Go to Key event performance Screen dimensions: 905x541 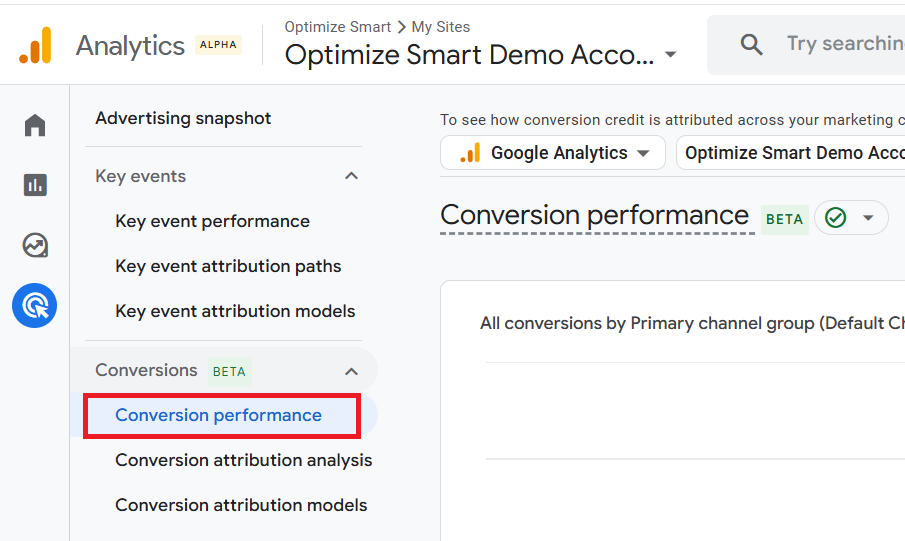pyautogui.click(x=212, y=221)
